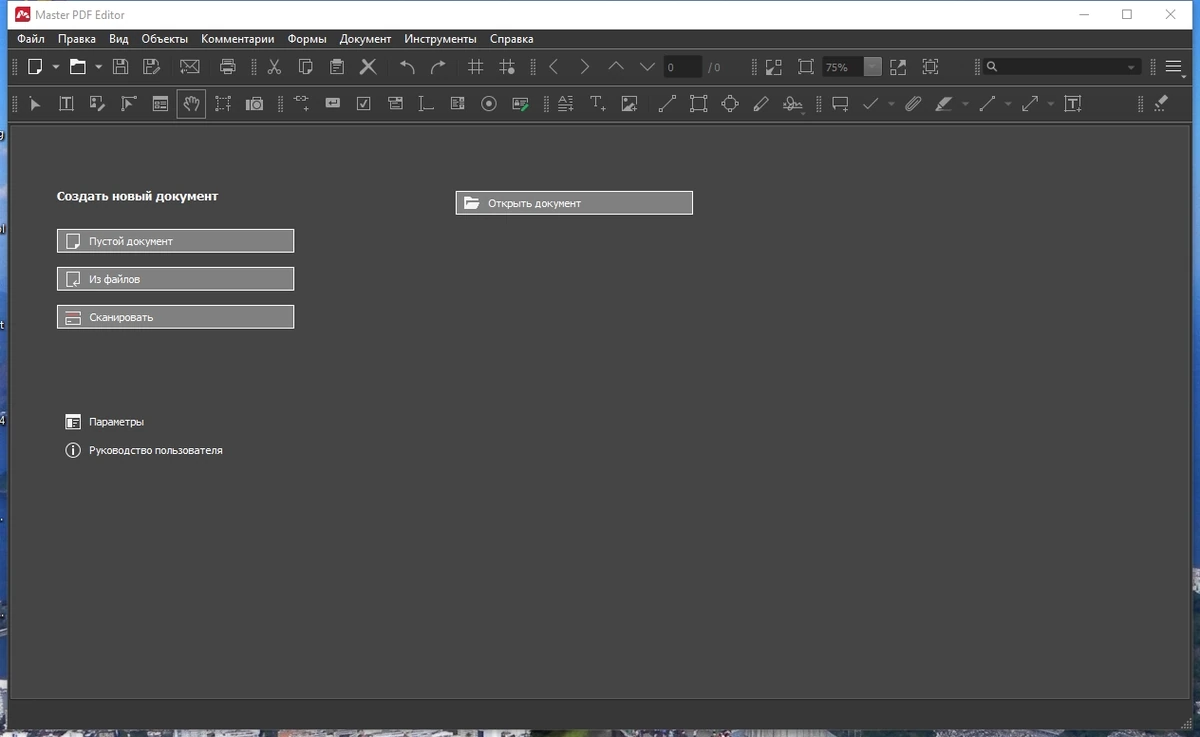Screen dimensions: 1200x737
Task: Click the Send by email envelope icon
Action: [x=190, y=67]
